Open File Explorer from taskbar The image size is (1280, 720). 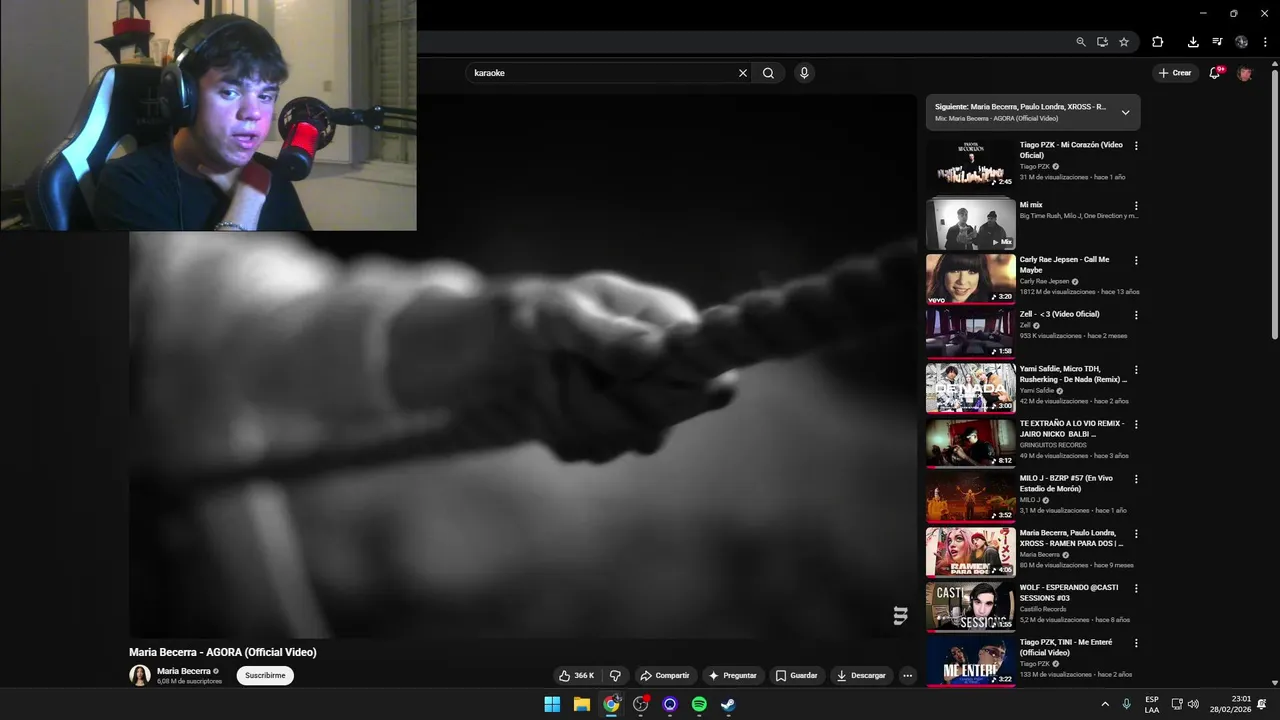[581, 704]
